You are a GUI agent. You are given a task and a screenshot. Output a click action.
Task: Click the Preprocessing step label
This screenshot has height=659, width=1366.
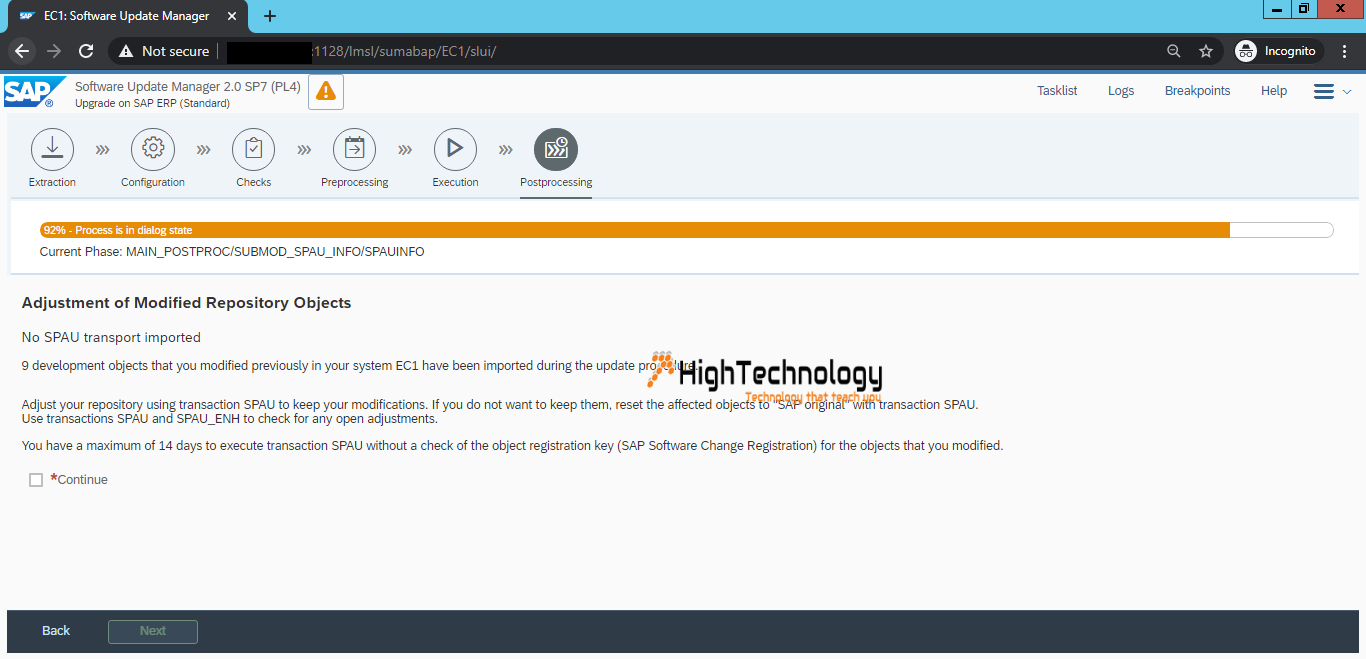click(x=355, y=182)
